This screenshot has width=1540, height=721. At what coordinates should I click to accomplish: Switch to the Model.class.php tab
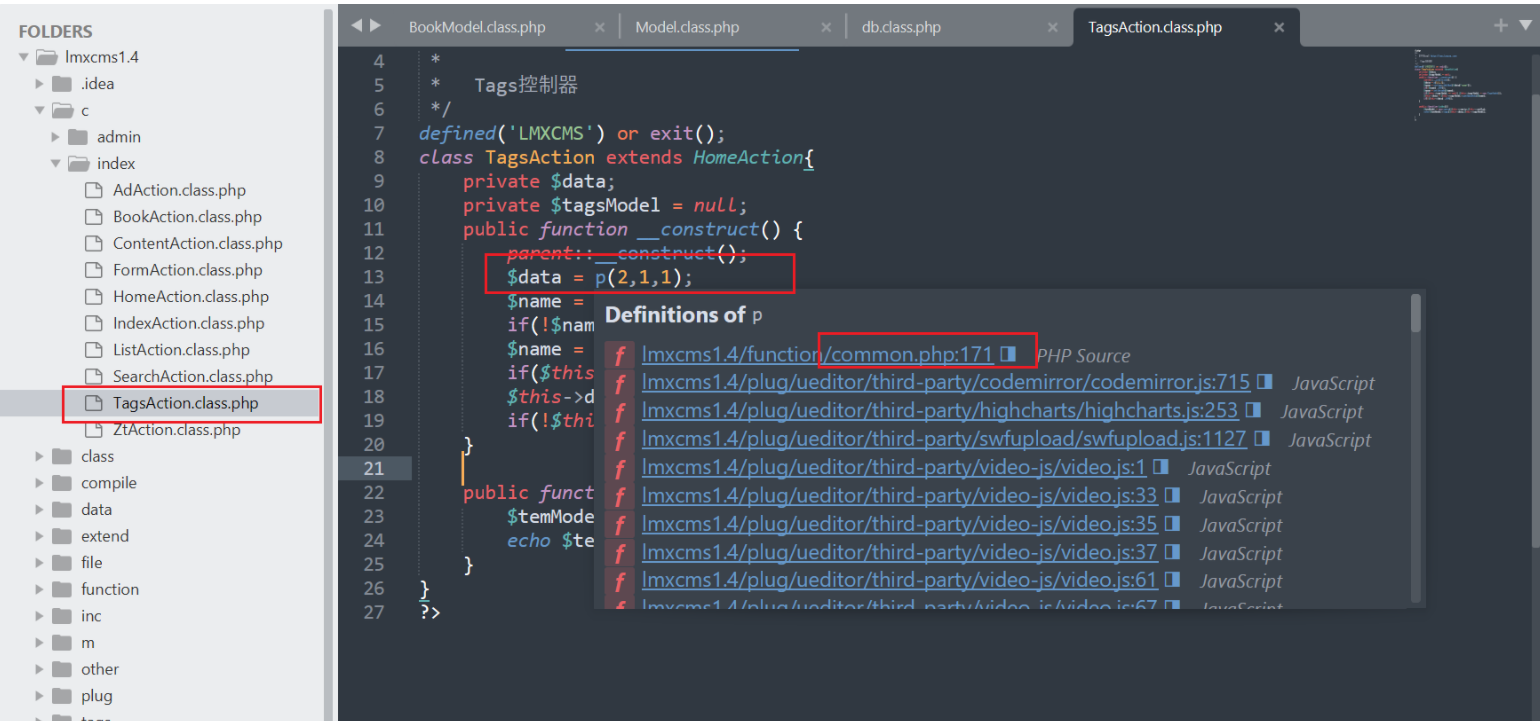(687, 27)
